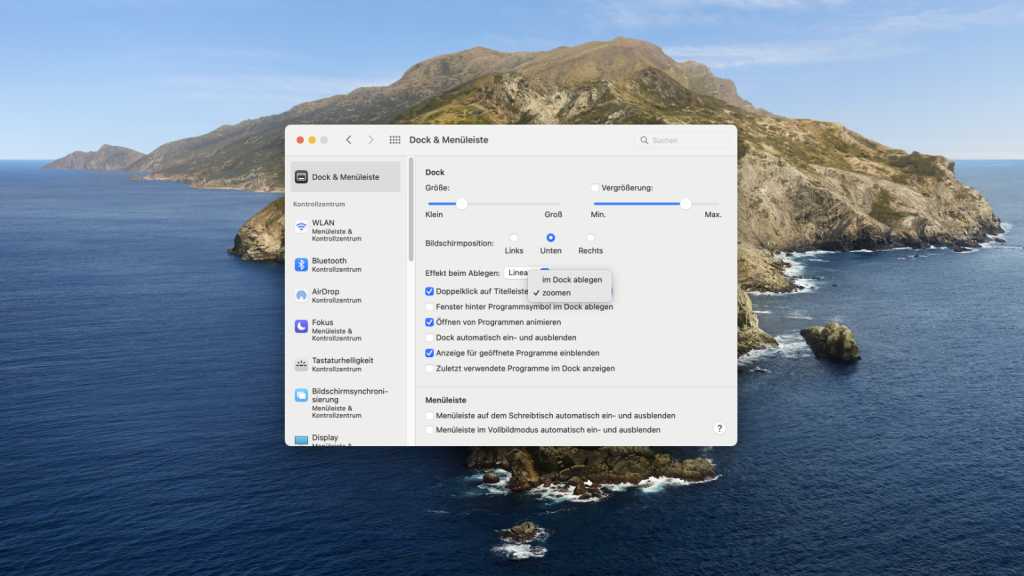
Task: Enable Menüleiste auf dem Schreibtisch automatisch ausblenden
Action: [x=429, y=415]
